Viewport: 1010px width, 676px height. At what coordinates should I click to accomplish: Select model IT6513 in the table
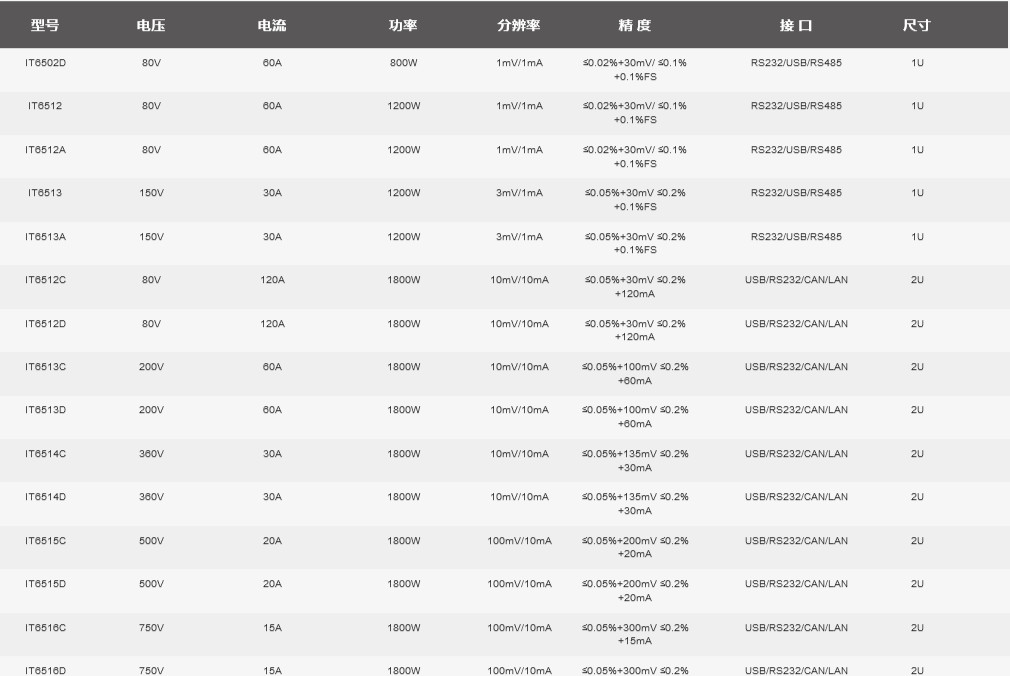click(45, 193)
